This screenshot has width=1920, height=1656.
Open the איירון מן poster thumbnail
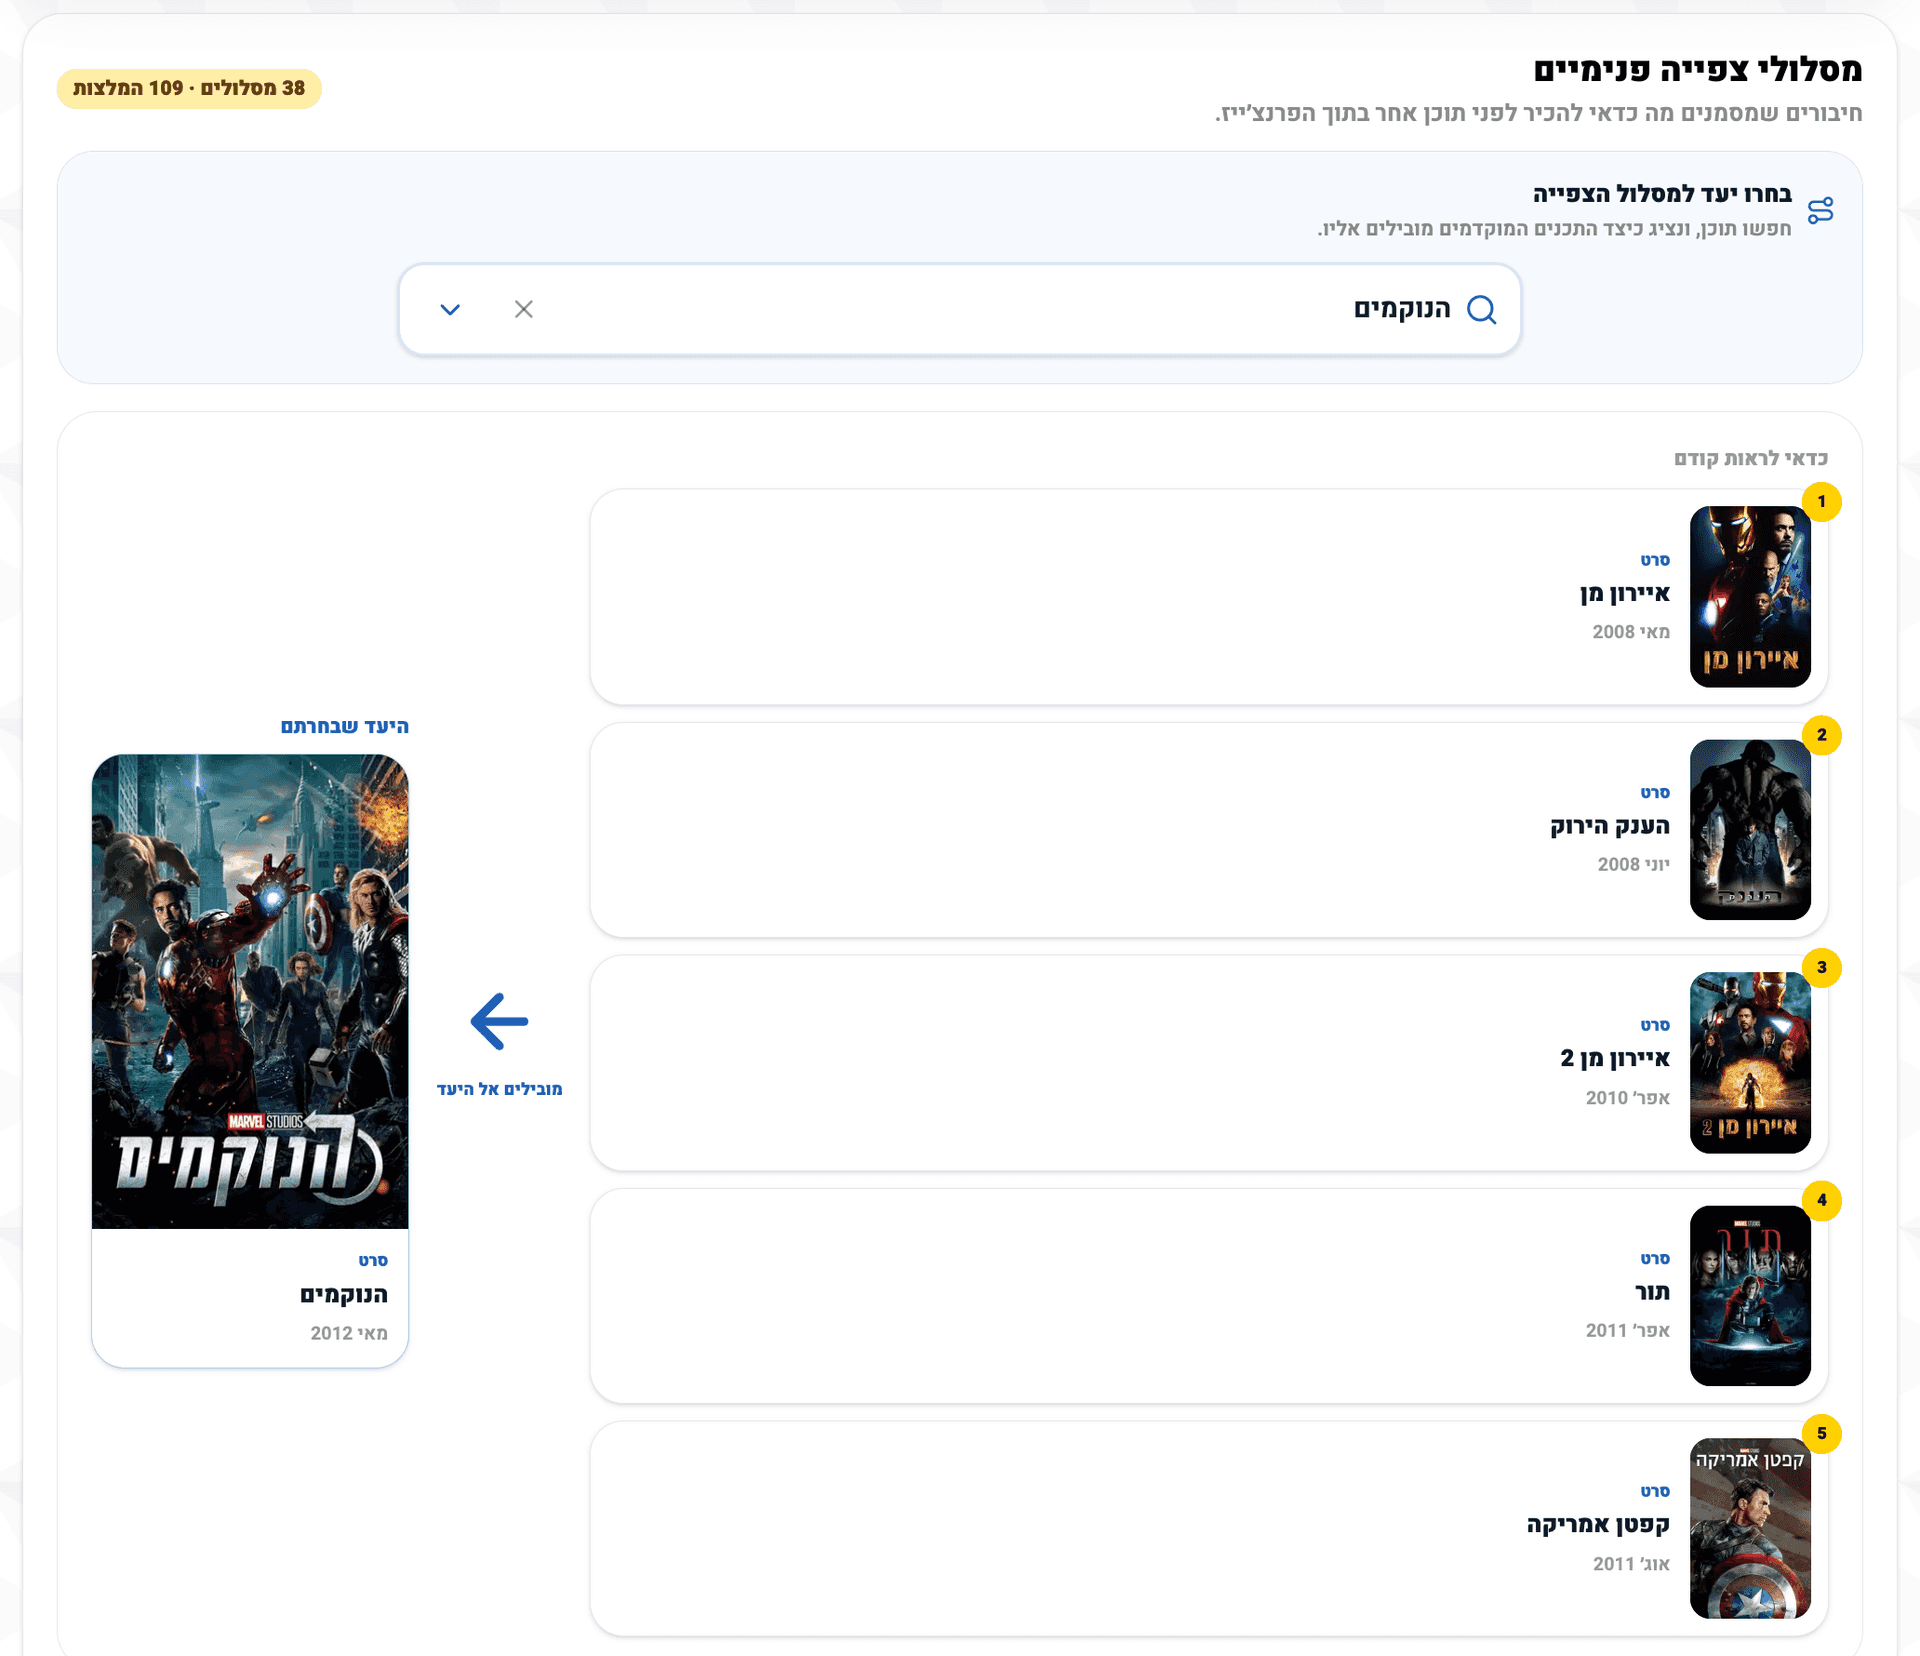click(x=1750, y=596)
